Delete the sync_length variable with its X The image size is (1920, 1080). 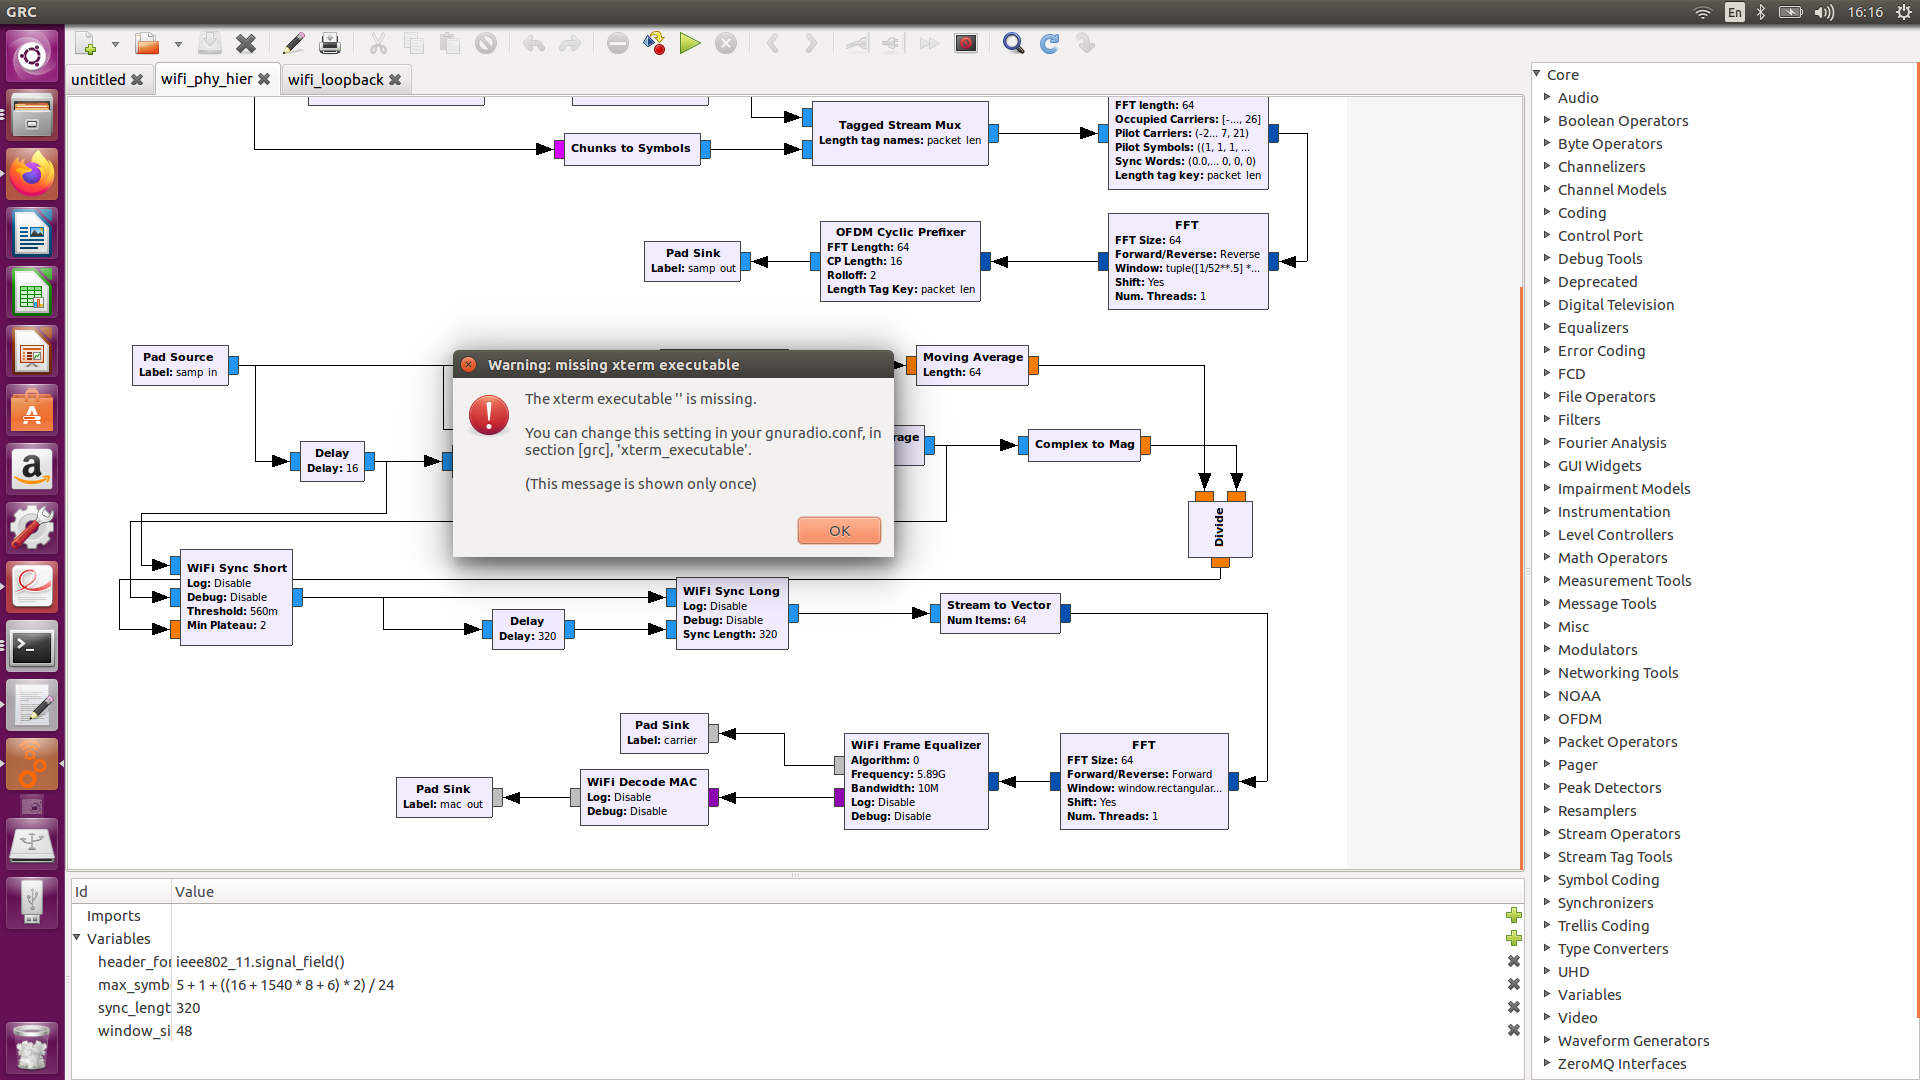[x=1513, y=1007]
